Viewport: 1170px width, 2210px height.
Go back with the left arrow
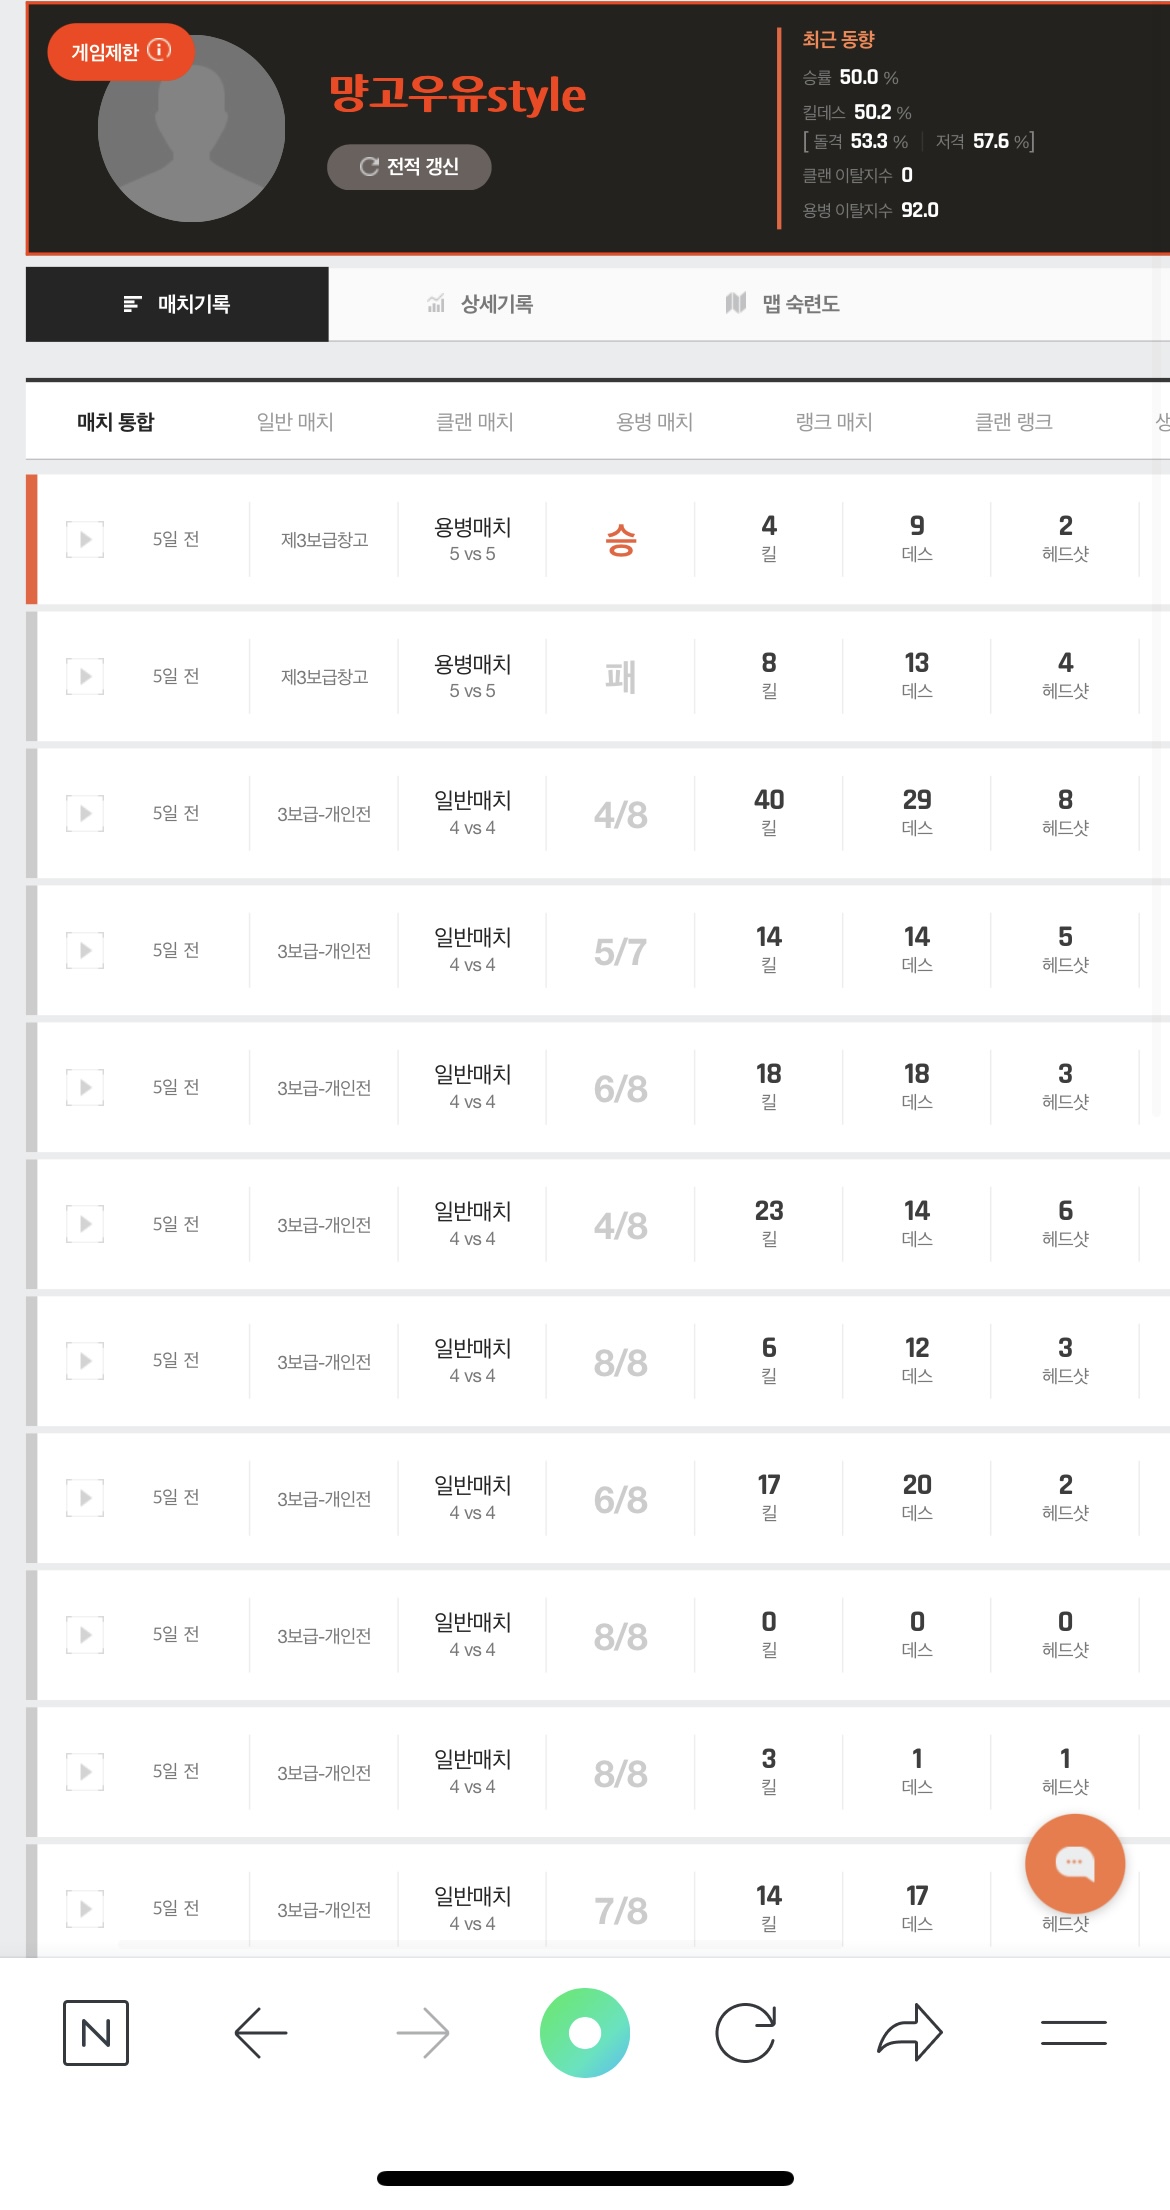tap(261, 2033)
